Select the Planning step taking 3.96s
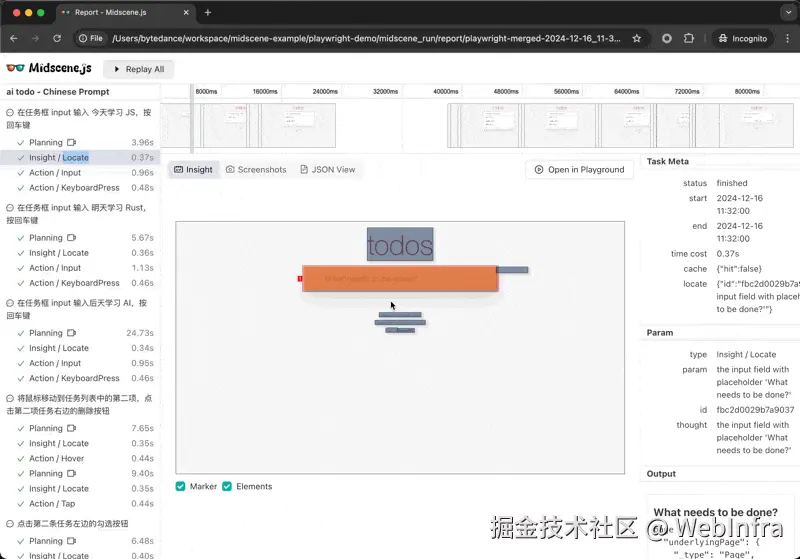Viewport: 800px width, 559px height. 80,142
